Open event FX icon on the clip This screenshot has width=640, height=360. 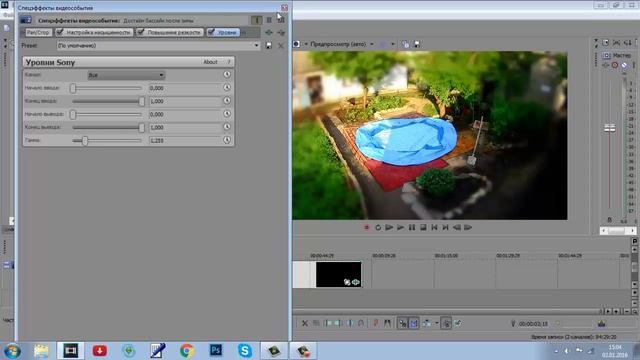[x=356, y=282]
